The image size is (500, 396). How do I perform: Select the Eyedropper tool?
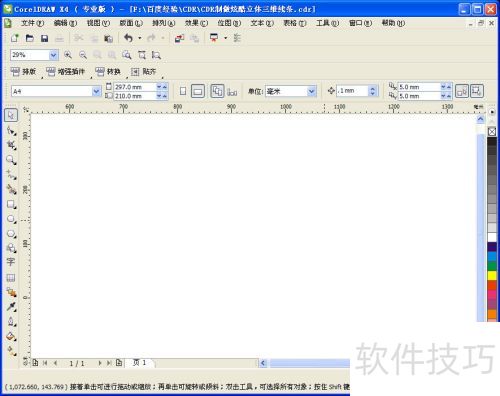click(11, 306)
